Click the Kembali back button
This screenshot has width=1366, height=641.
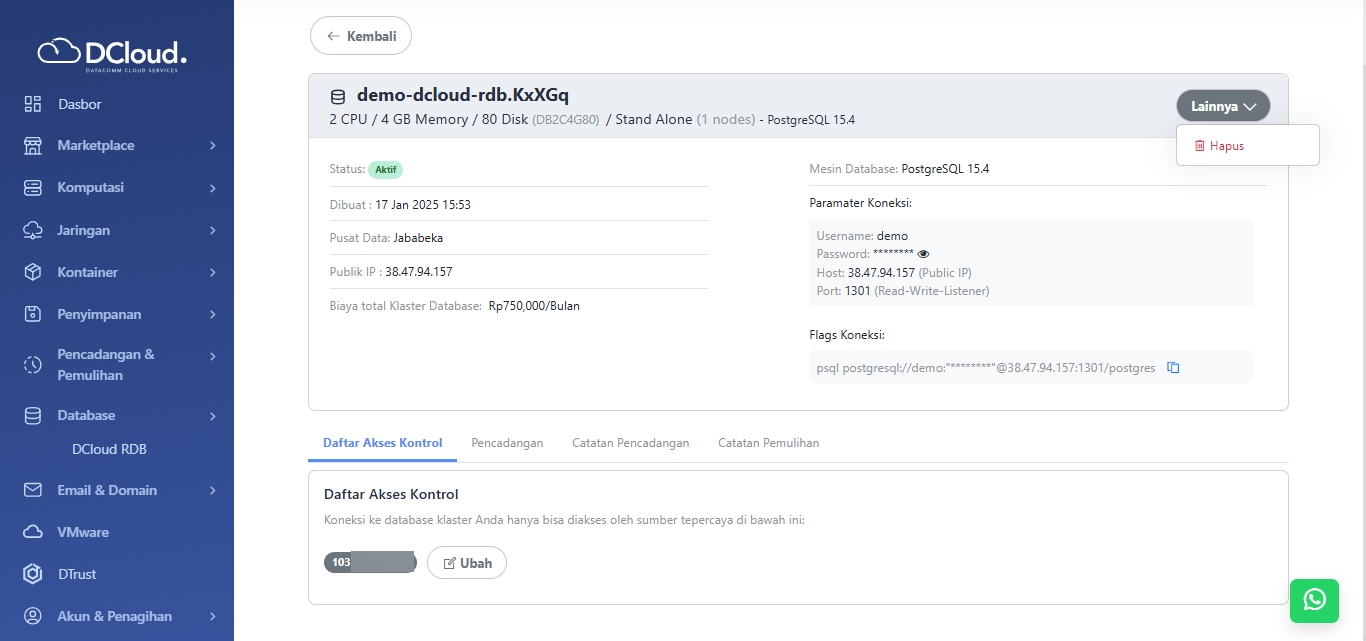coord(361,36)
